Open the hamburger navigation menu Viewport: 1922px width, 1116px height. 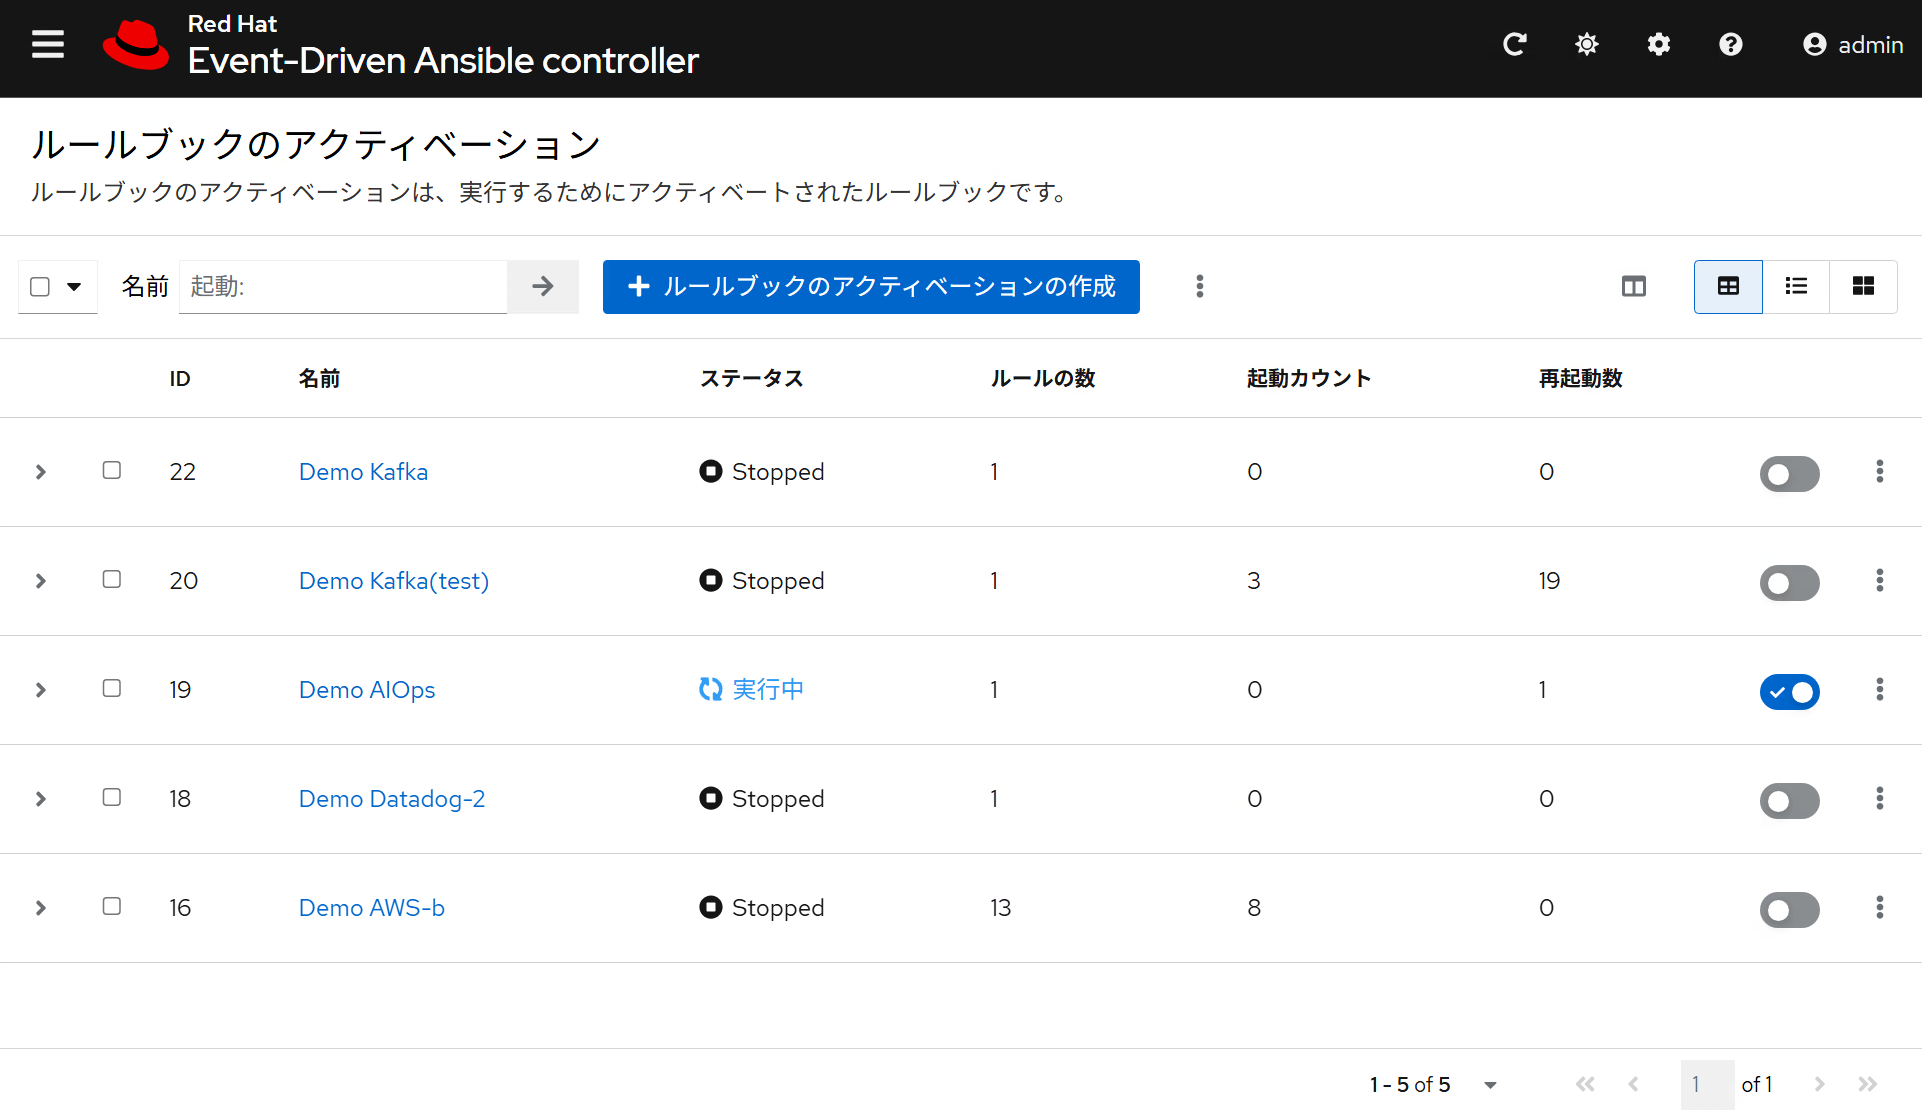tap(47, 44)
